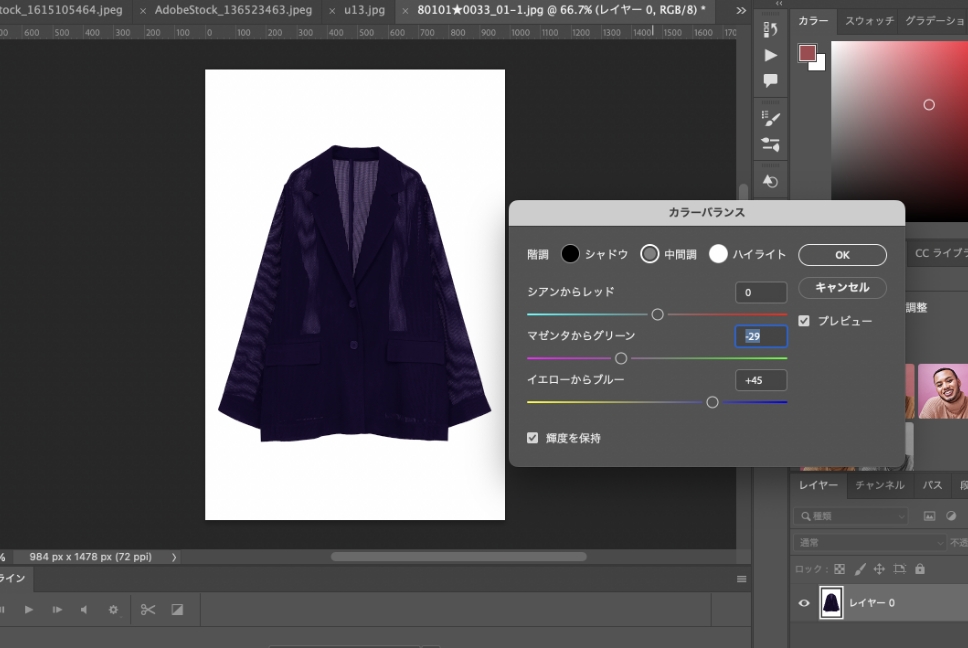Viewport: 968px width, 648px height.
Task: Switch to the チャンネル tab
Action: (880, 485)
